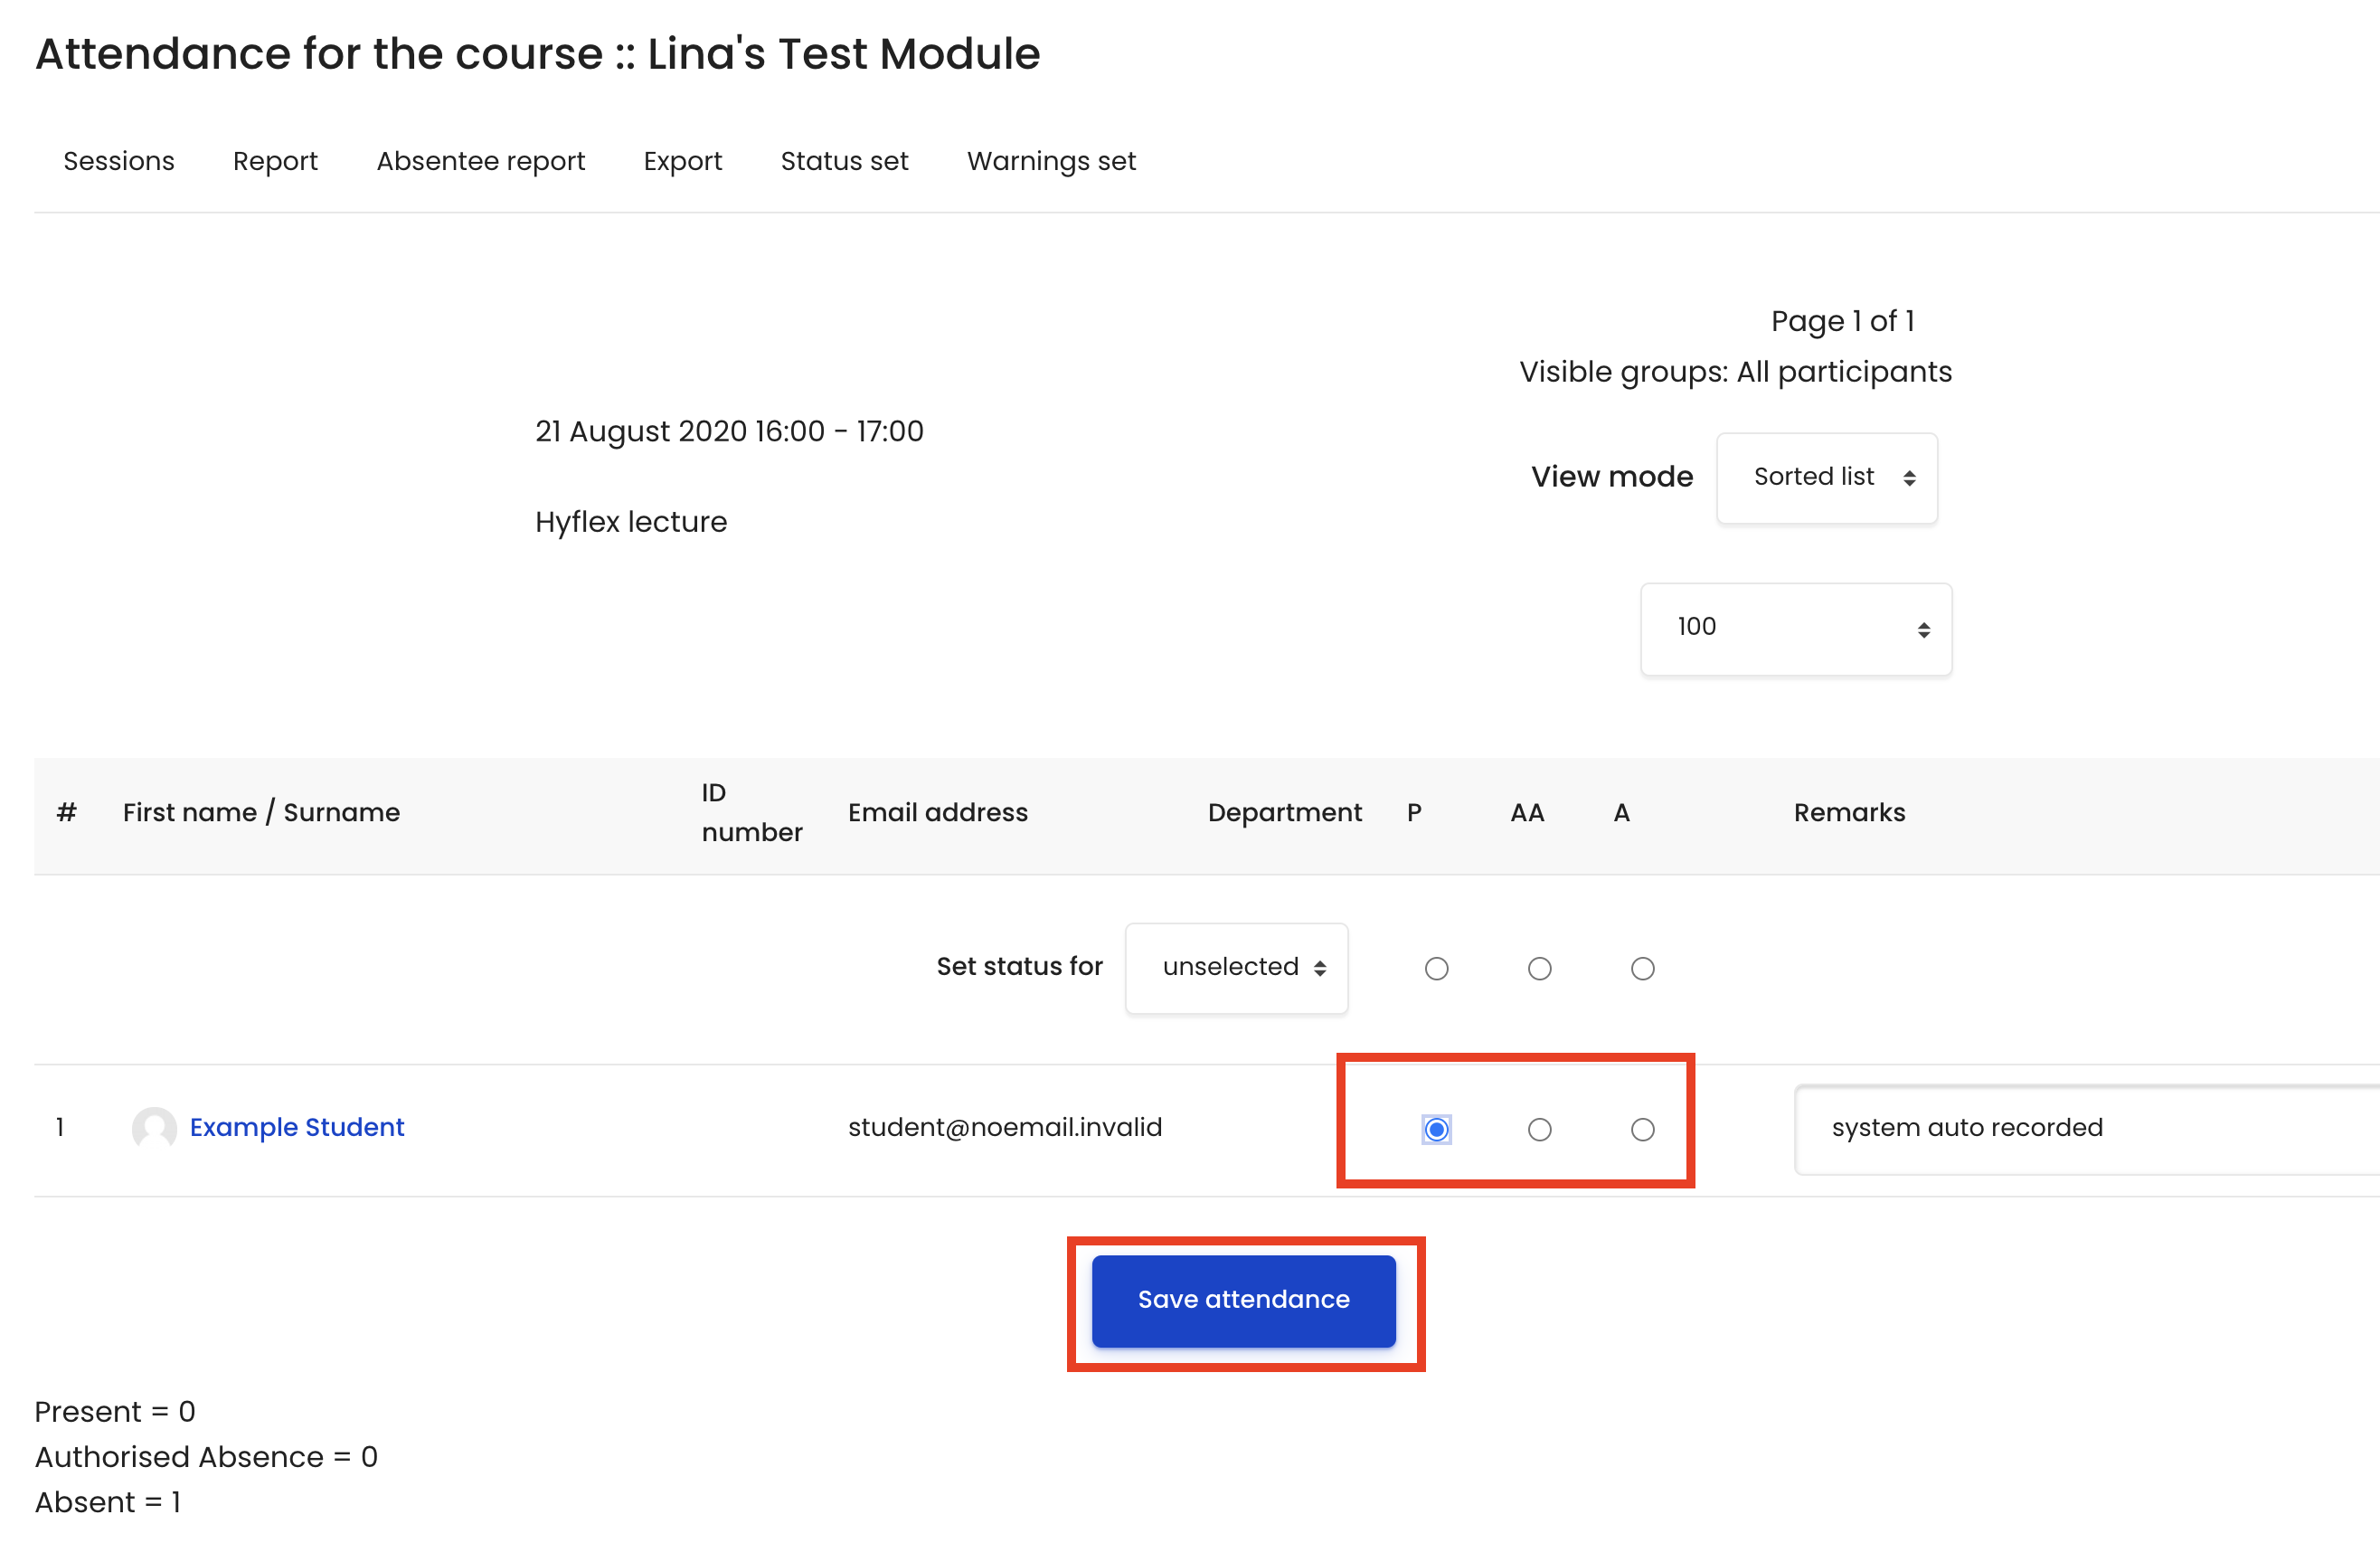2380x1543 pixels.
Task: Open the Report tab
Action: coord(275,161)
